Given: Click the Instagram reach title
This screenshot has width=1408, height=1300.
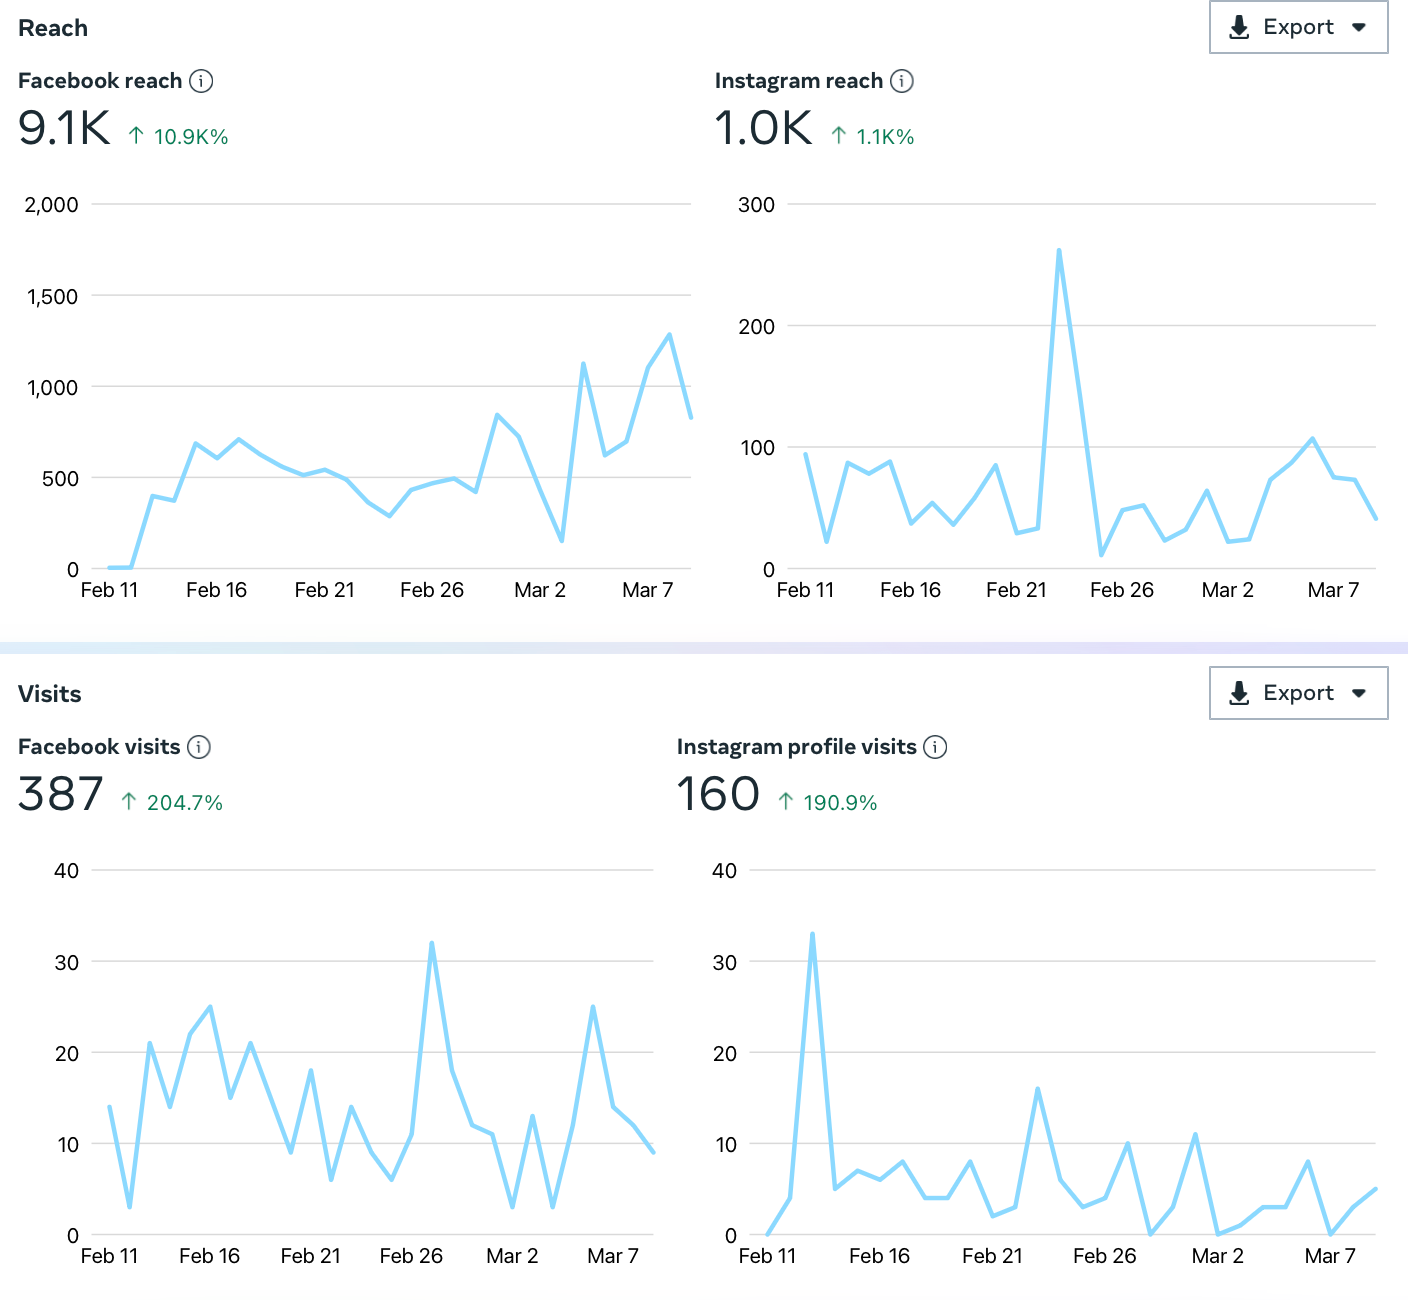Looking at the screenshot, I should point(799,81).
